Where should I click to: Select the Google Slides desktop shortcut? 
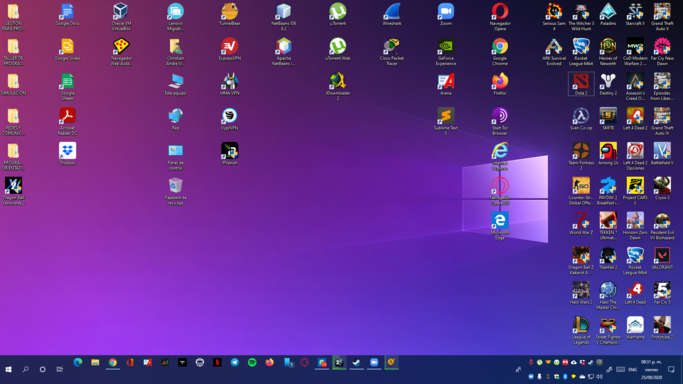68,50
